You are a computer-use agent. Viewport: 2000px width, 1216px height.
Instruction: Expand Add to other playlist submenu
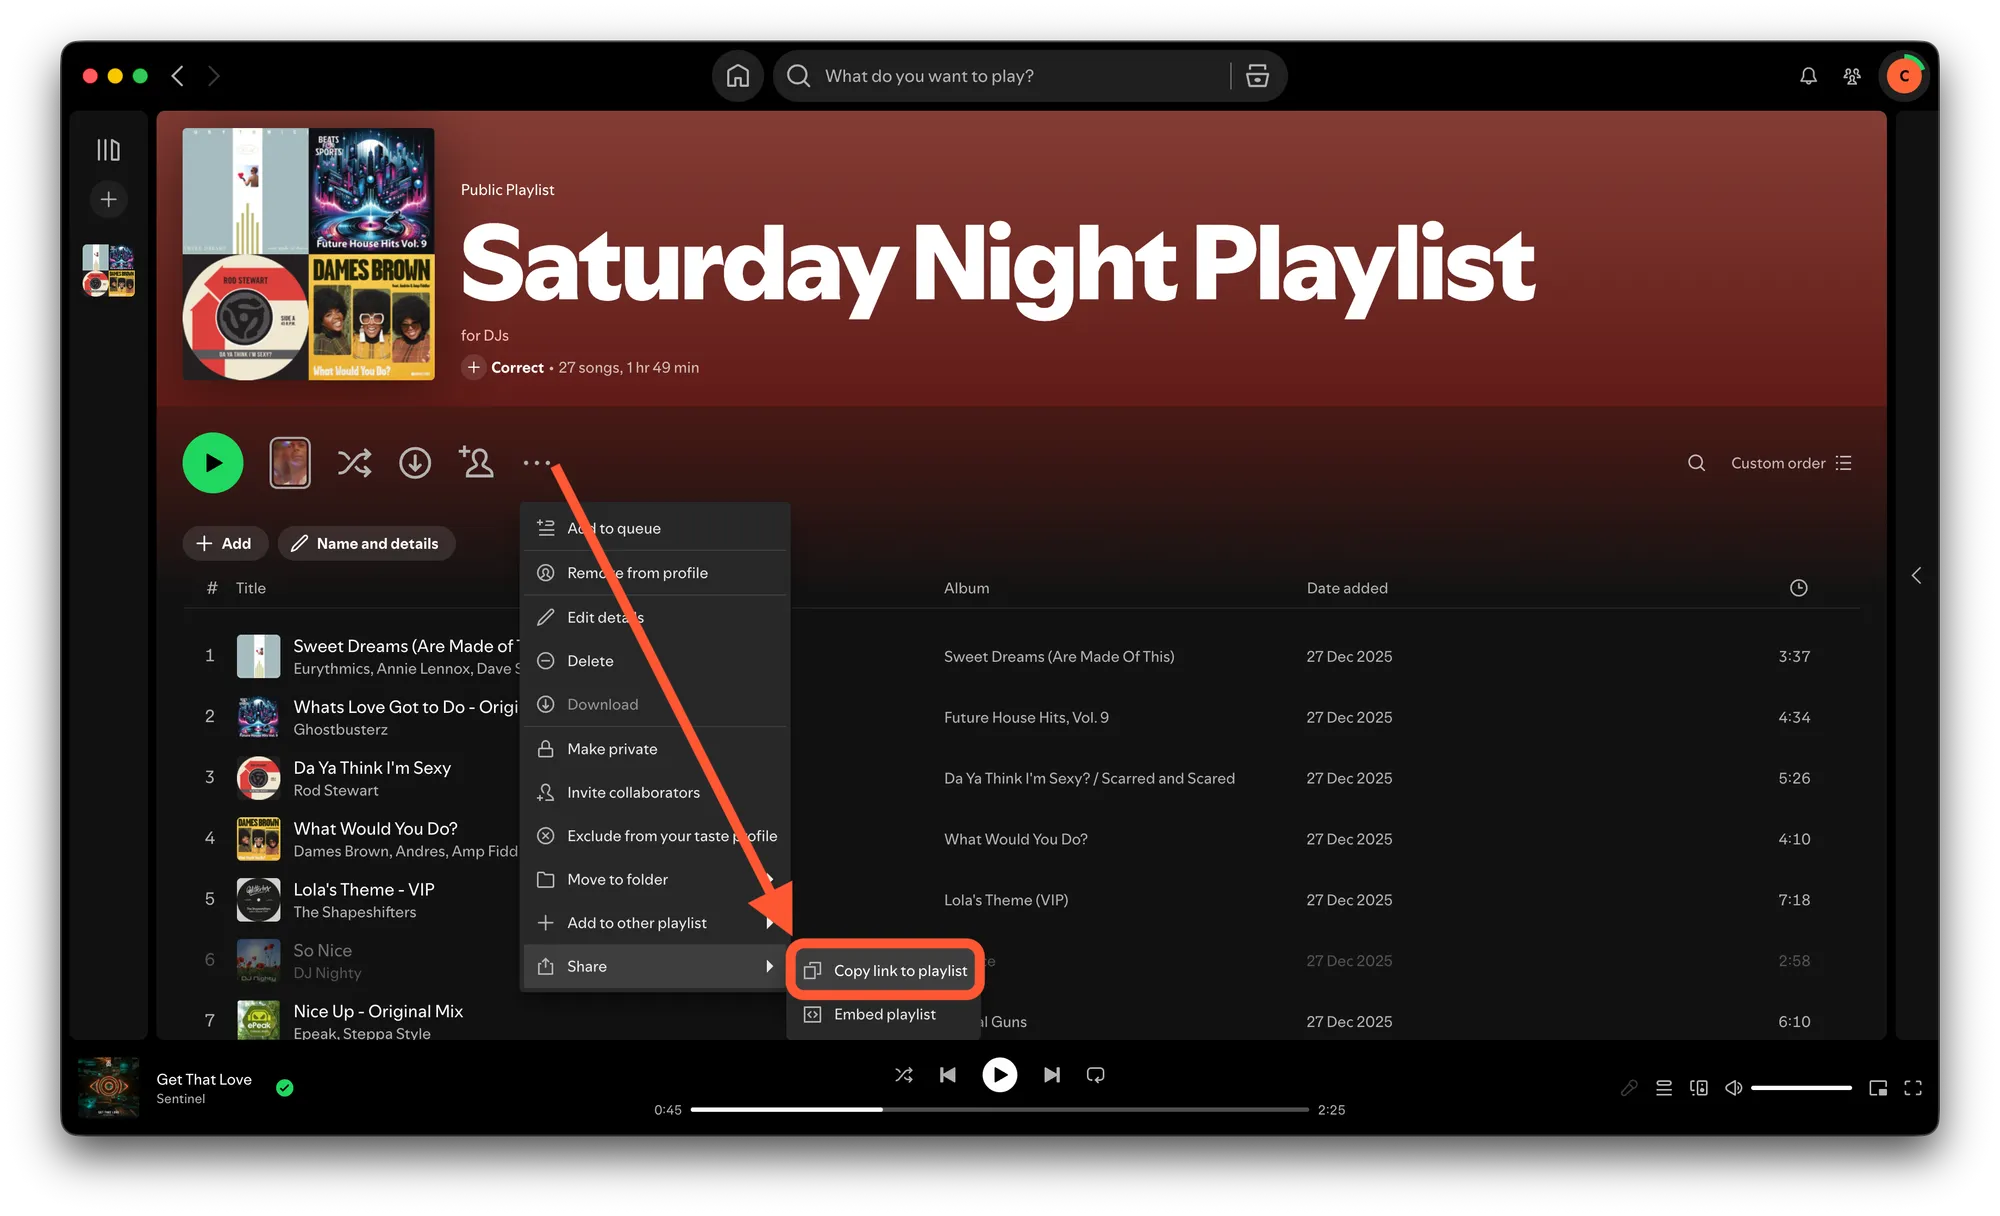tap(656, 923)
